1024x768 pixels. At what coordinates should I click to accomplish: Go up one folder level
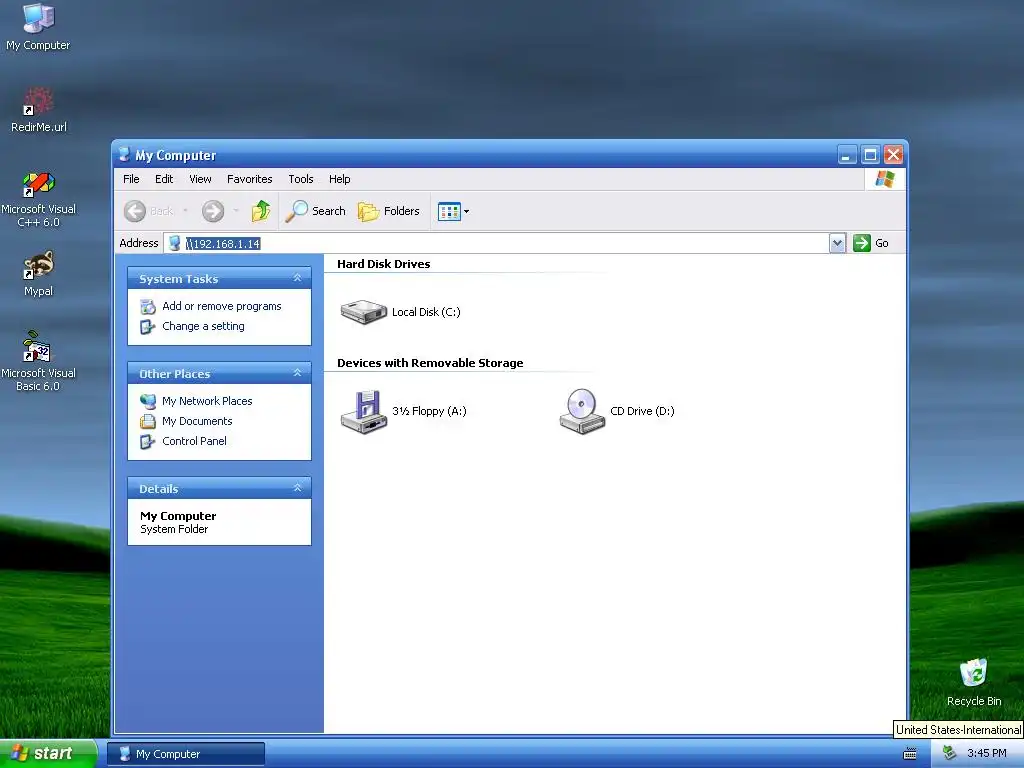point(261,211)
